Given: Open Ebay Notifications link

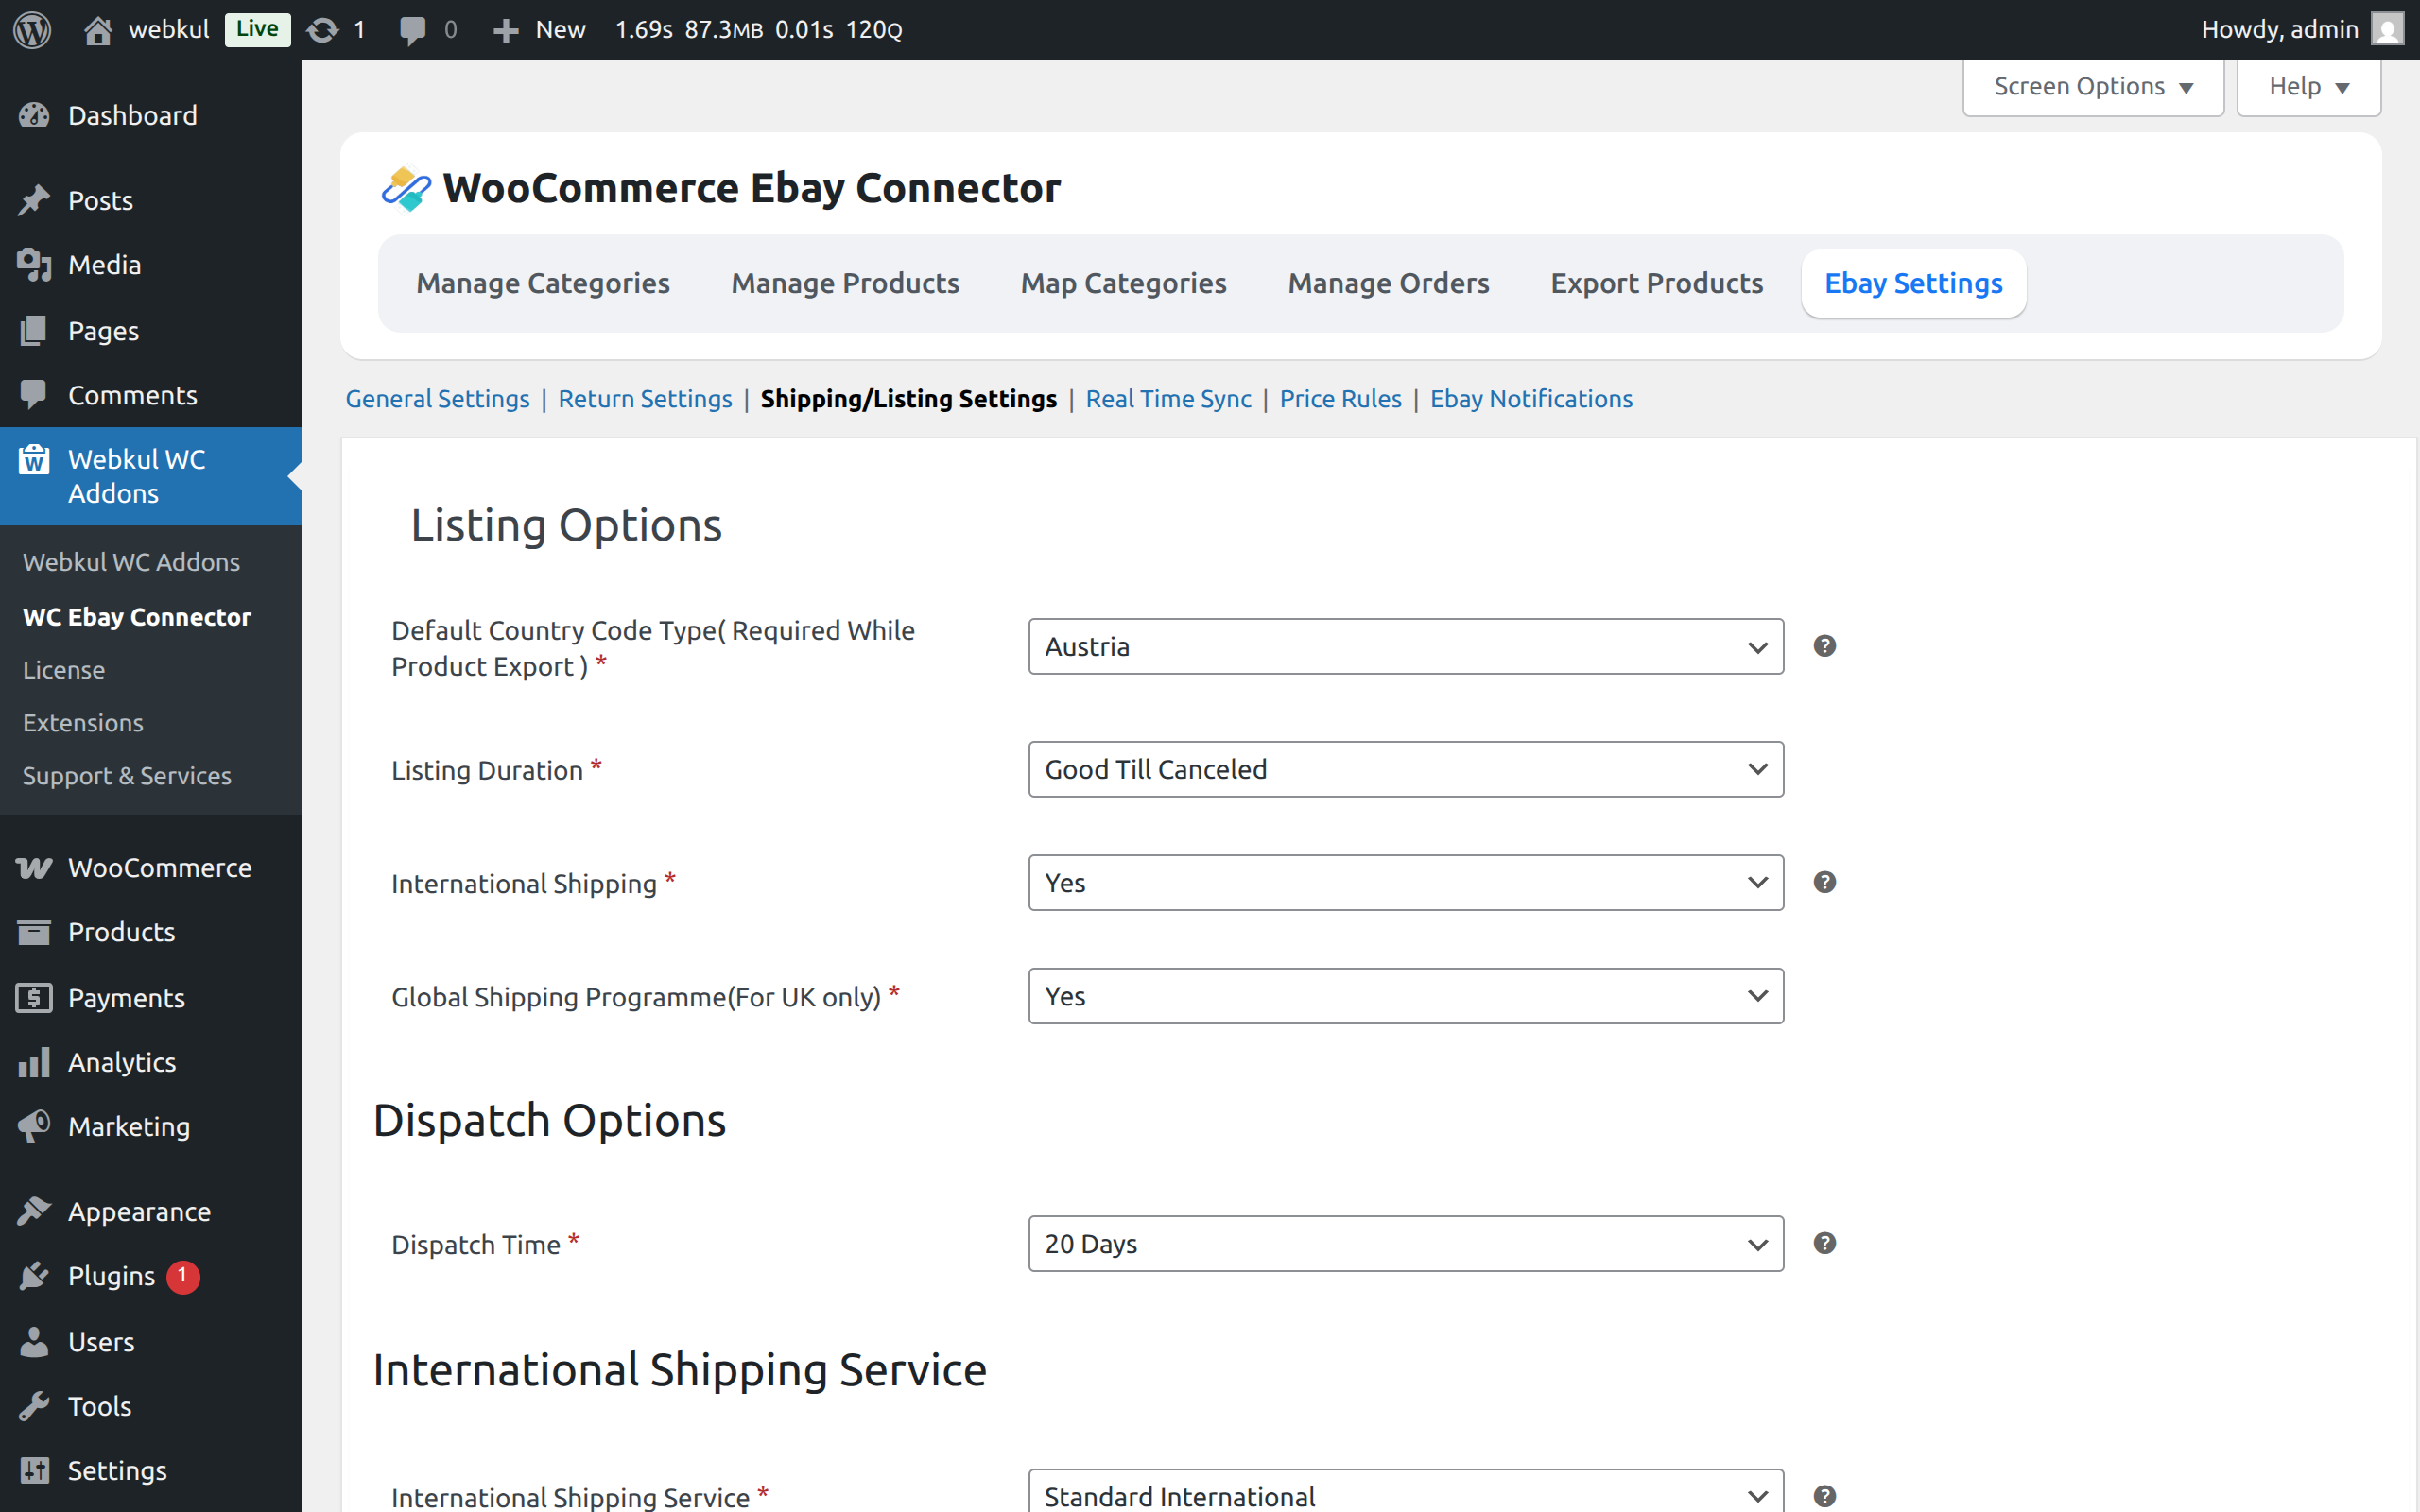Looking at the screenshot, I should pyautogui.click(x=1531, y=399).
